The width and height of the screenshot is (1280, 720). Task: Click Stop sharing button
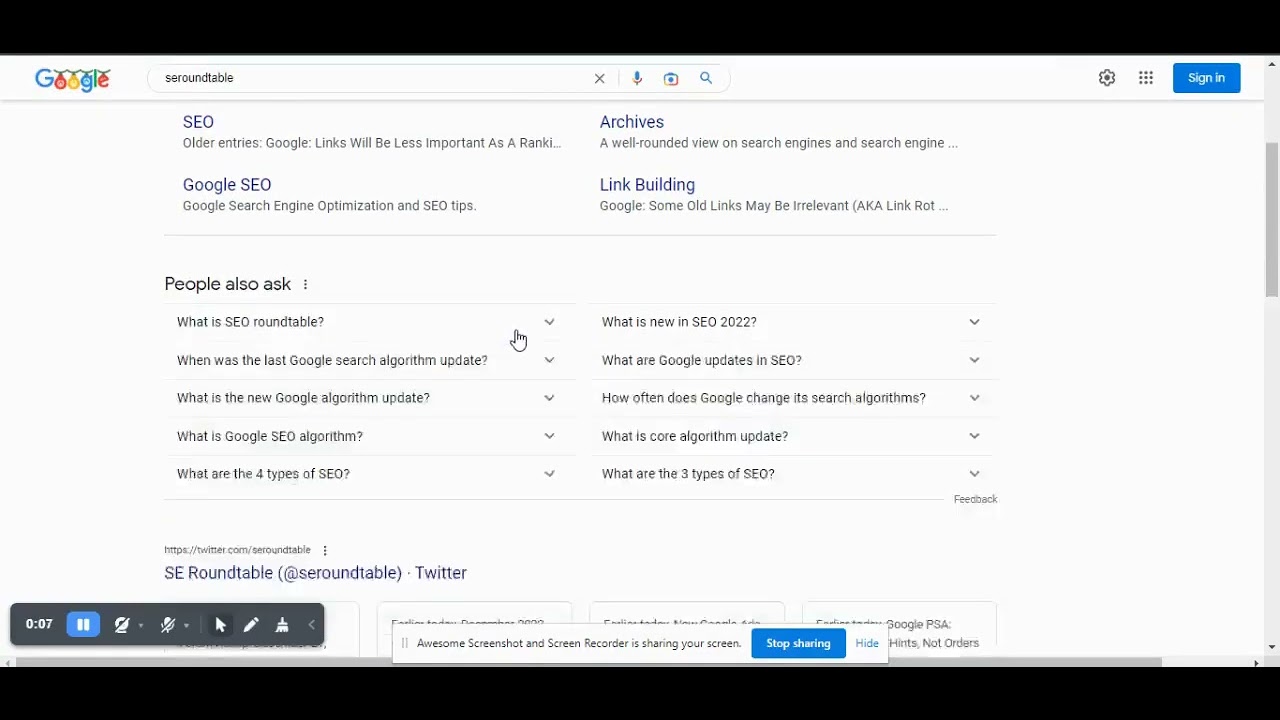pos(798,643)
